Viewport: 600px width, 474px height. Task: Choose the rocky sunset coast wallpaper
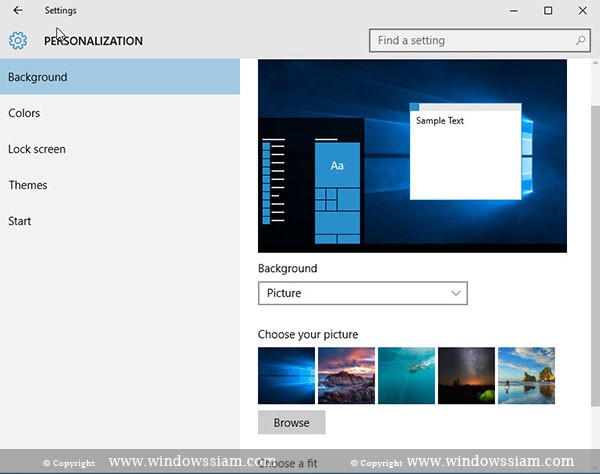[x=346, y=375]
